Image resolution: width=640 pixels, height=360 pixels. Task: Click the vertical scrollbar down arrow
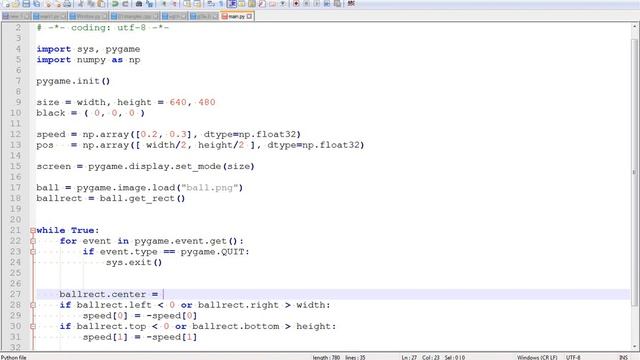pos(634,346)
